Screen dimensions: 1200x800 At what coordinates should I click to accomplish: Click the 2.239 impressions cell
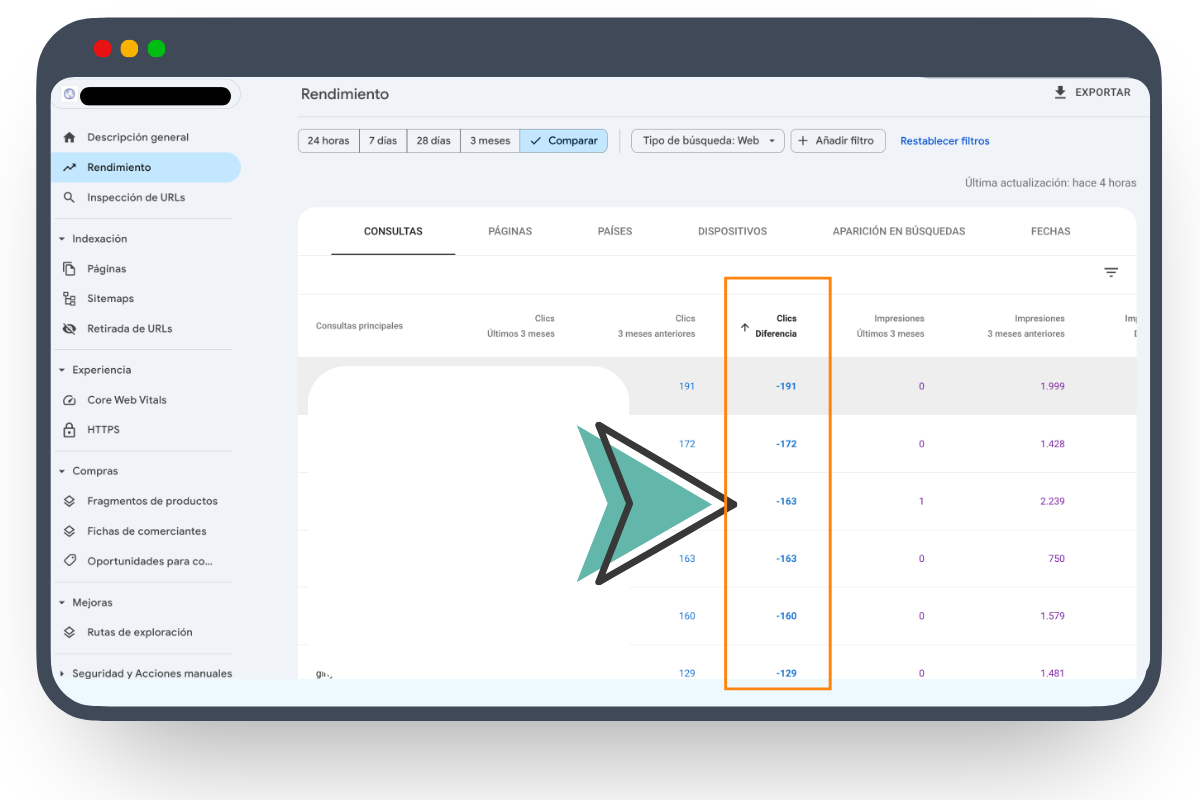pos(1052,501)
